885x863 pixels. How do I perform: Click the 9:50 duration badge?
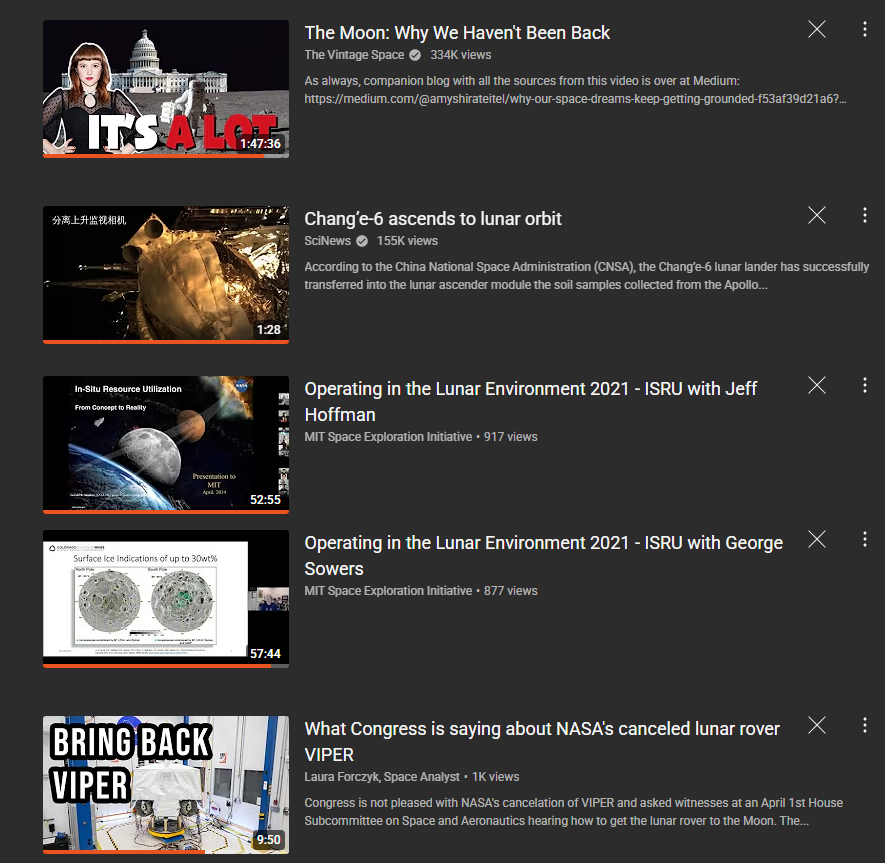pos(269,840)
